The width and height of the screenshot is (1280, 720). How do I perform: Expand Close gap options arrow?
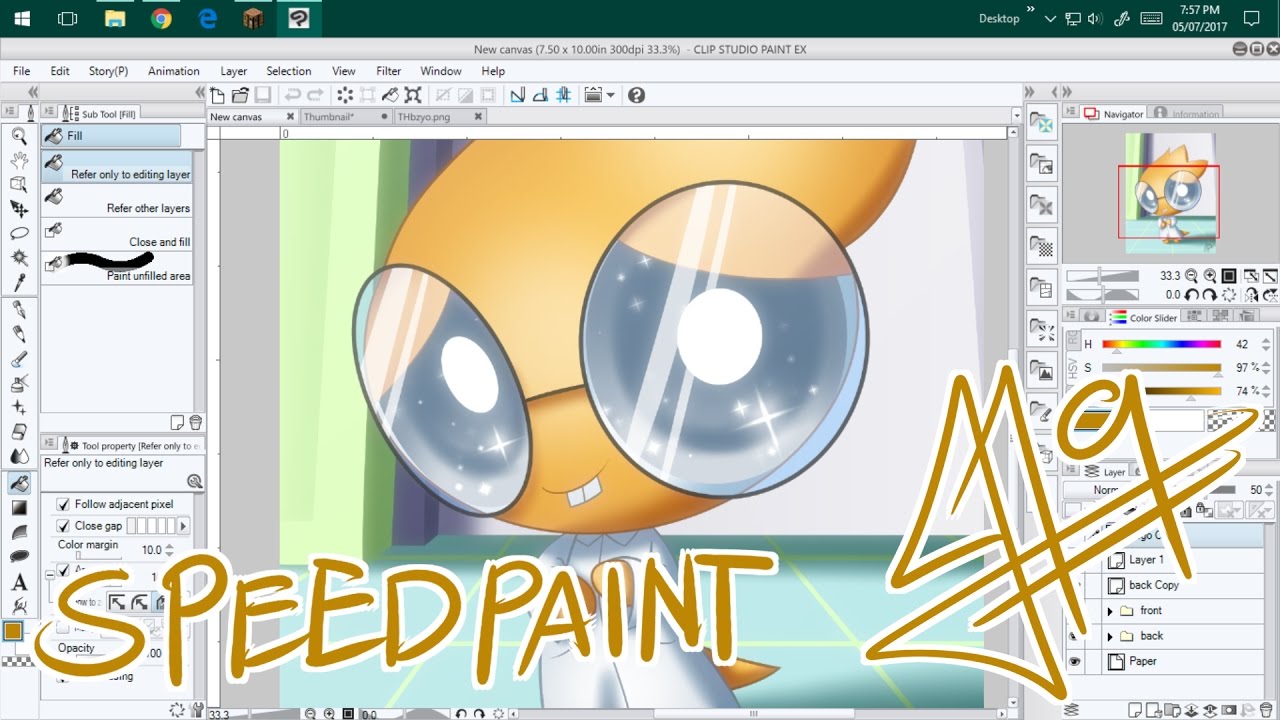pyautogui.click(x=183, y=526)
